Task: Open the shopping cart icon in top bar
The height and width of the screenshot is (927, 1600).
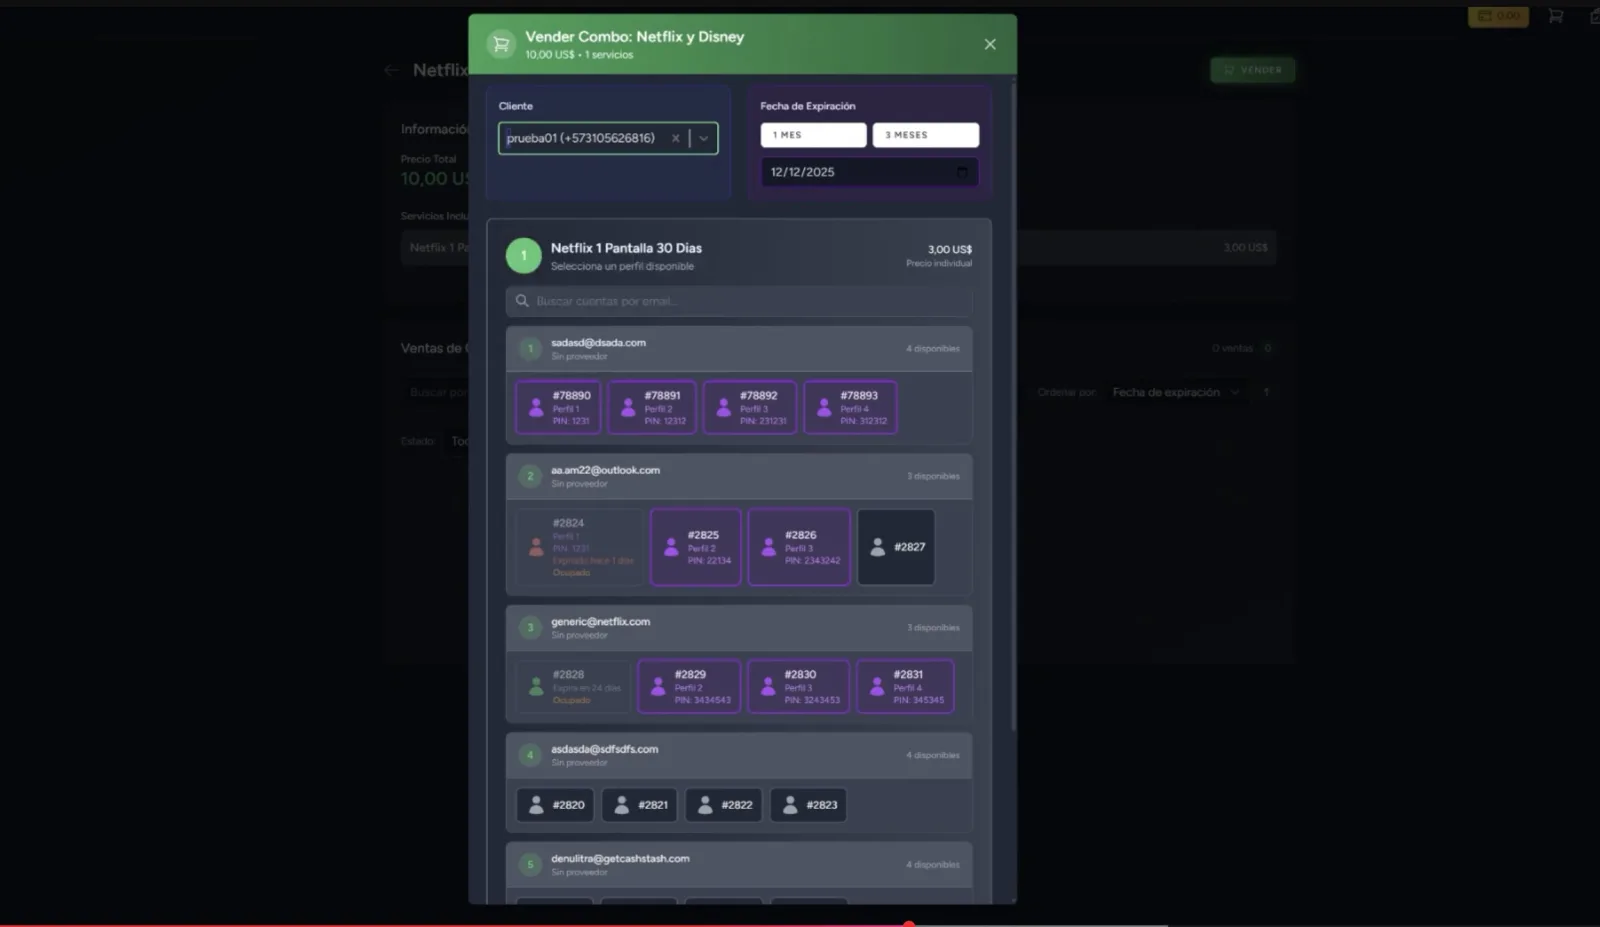Action: coord(1556,16)
